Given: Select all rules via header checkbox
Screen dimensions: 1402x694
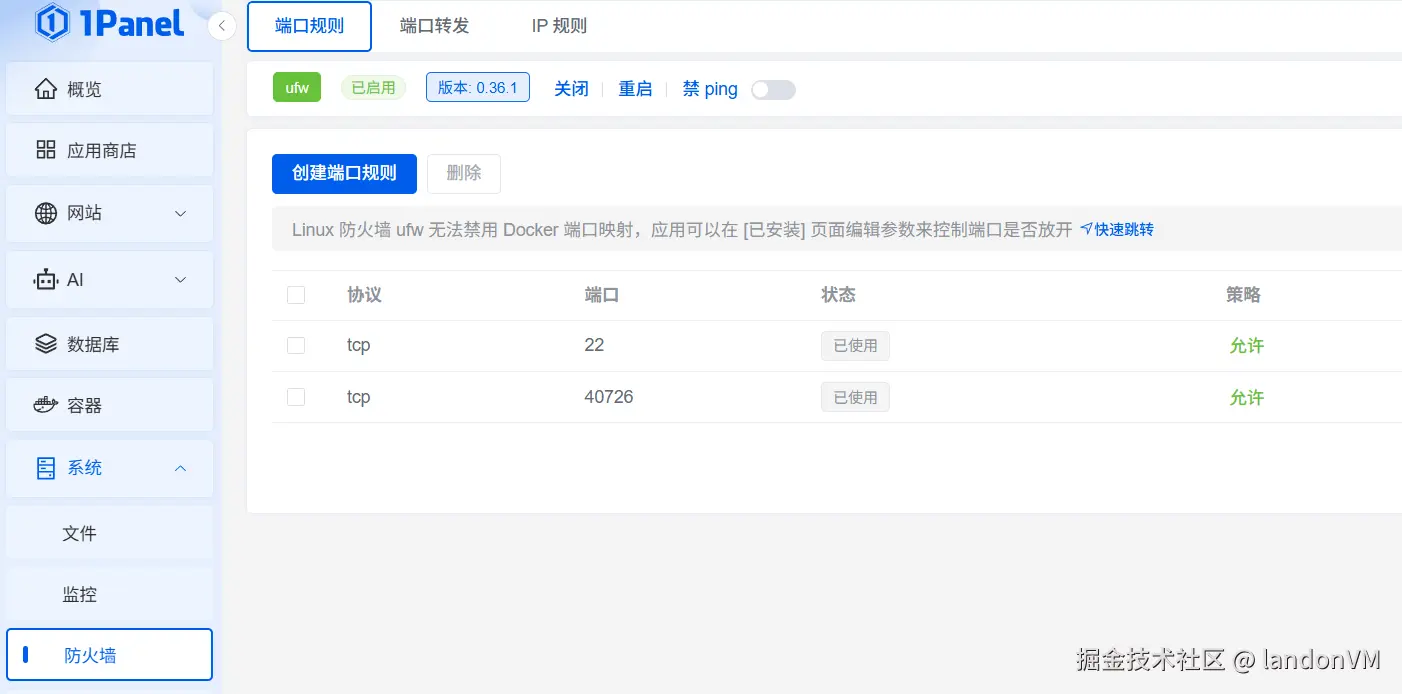Looking at the screenshot, I should (x=296, y=295).
